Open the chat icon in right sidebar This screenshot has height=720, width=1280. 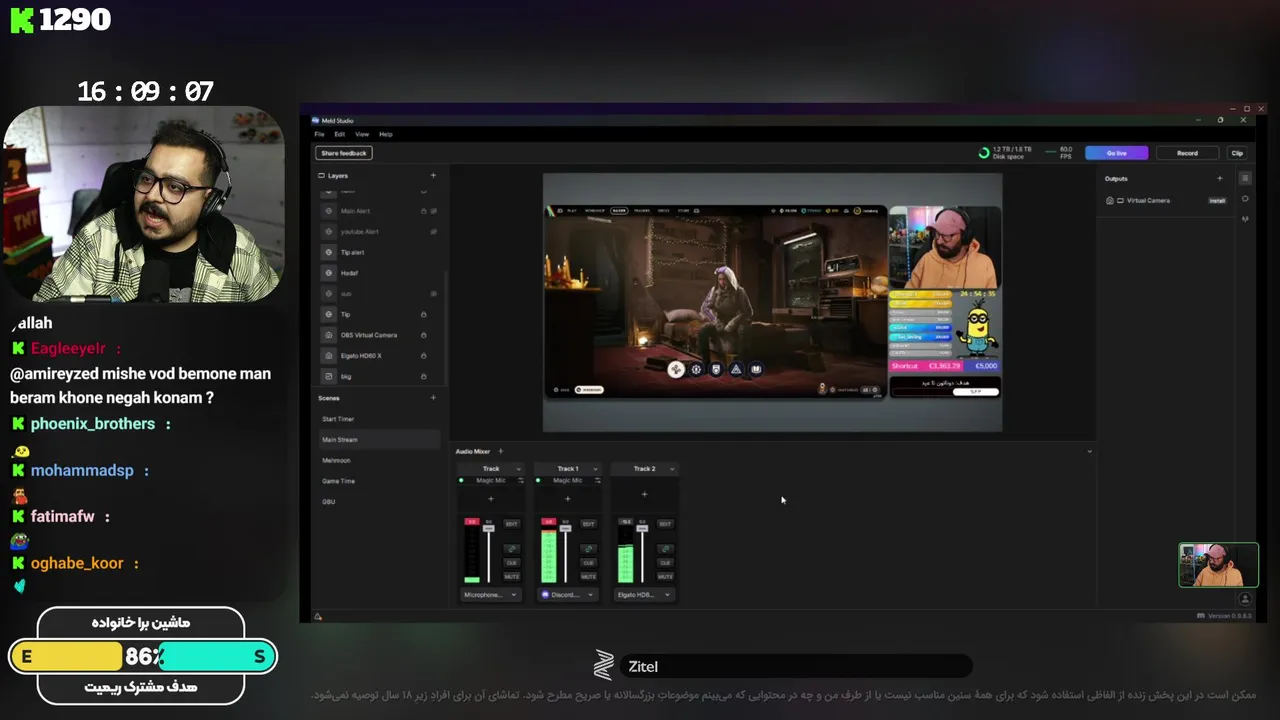(1245, 198)
